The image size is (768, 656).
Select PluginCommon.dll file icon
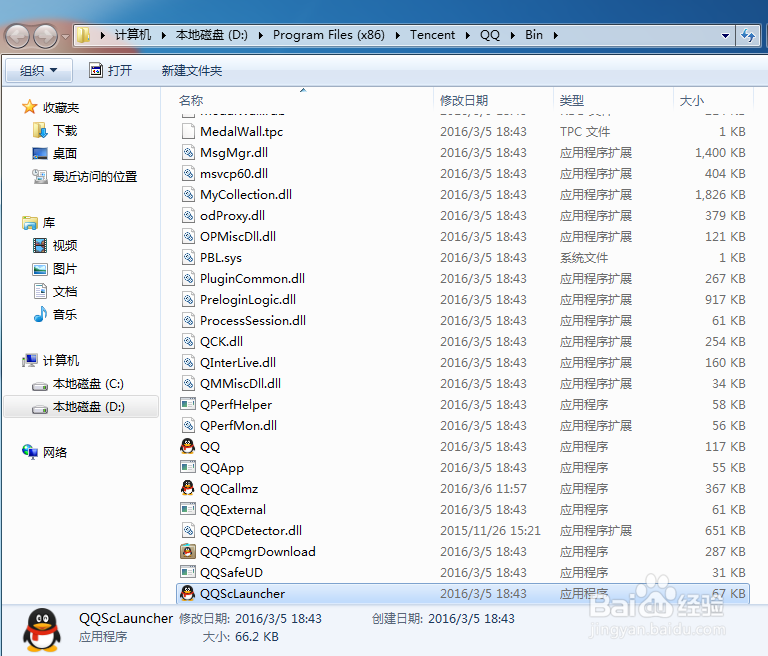(188, 279)
